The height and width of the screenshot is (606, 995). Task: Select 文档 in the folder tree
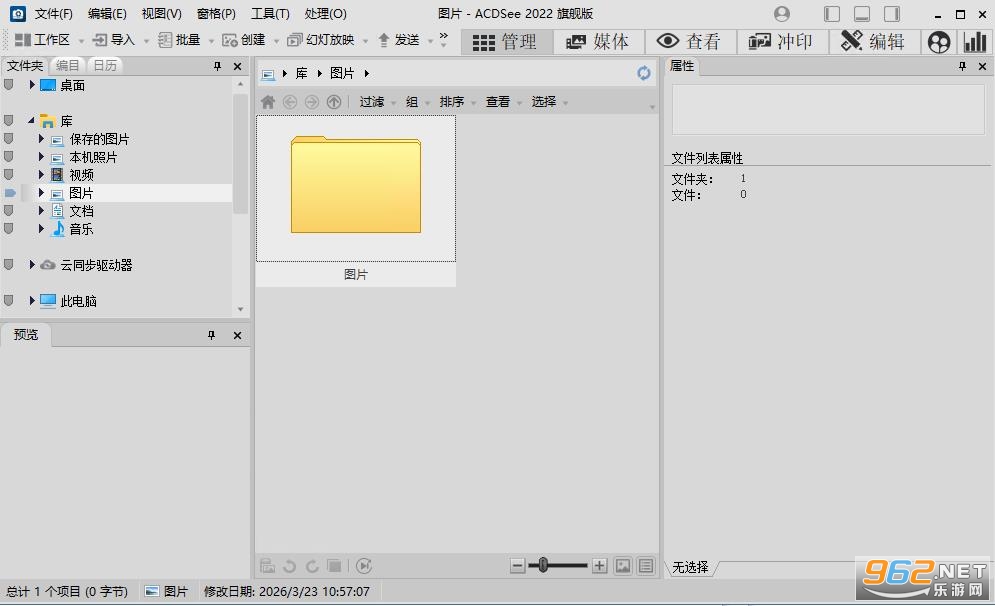click(81, 211)
